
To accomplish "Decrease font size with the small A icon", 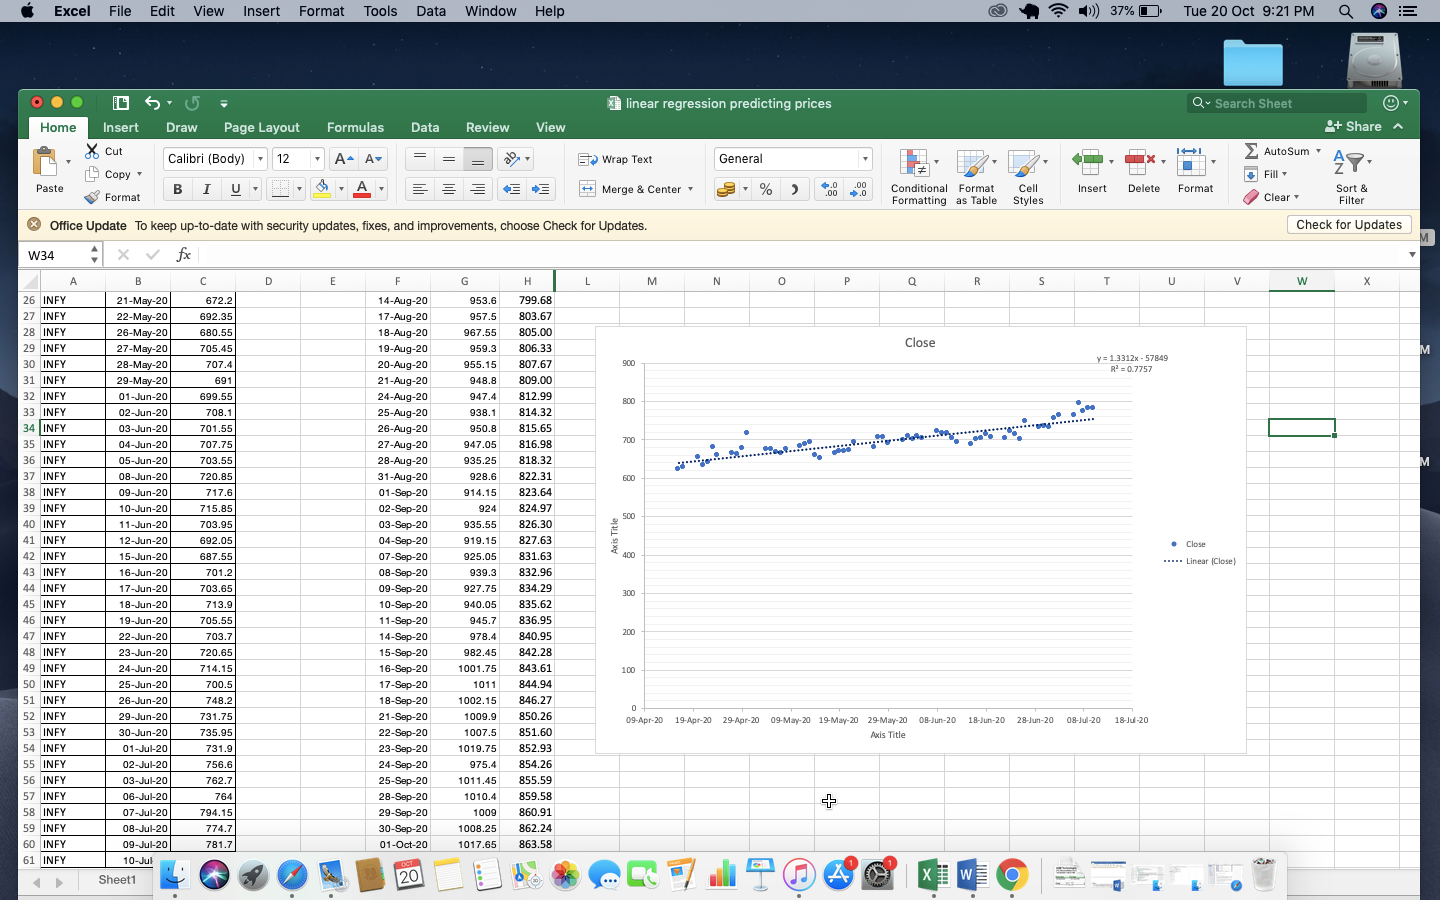I will tap(372, 159).
